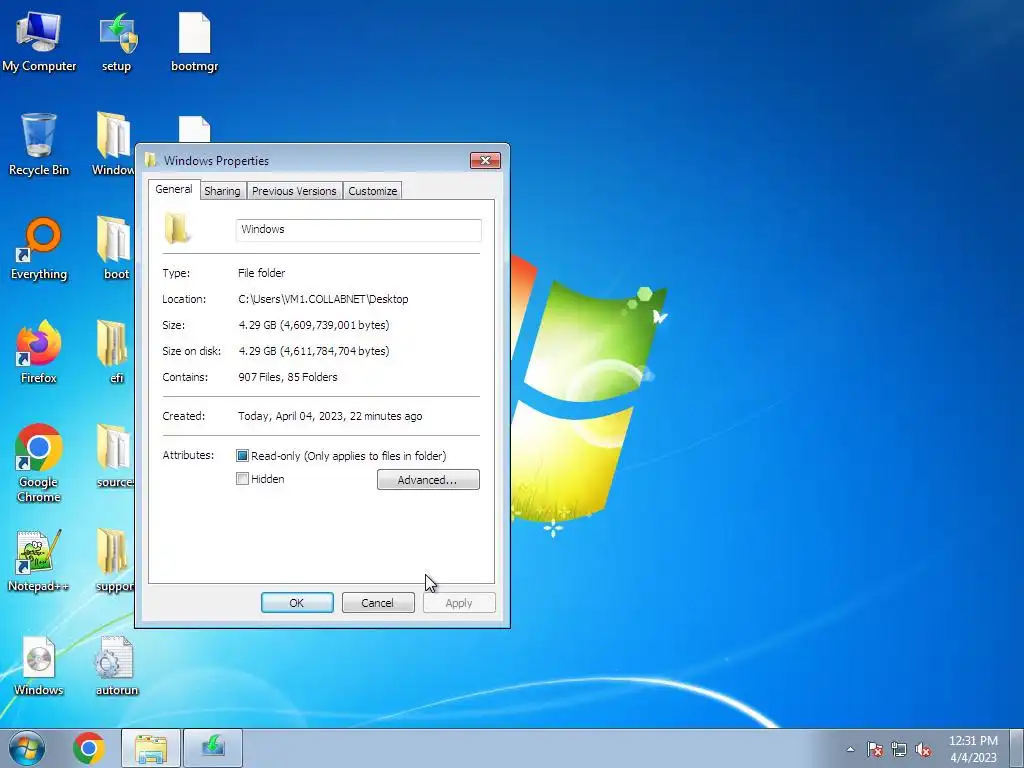
Task: Click the size on disk 4,611,784,704 bytes value
Action: click(313, 351)
